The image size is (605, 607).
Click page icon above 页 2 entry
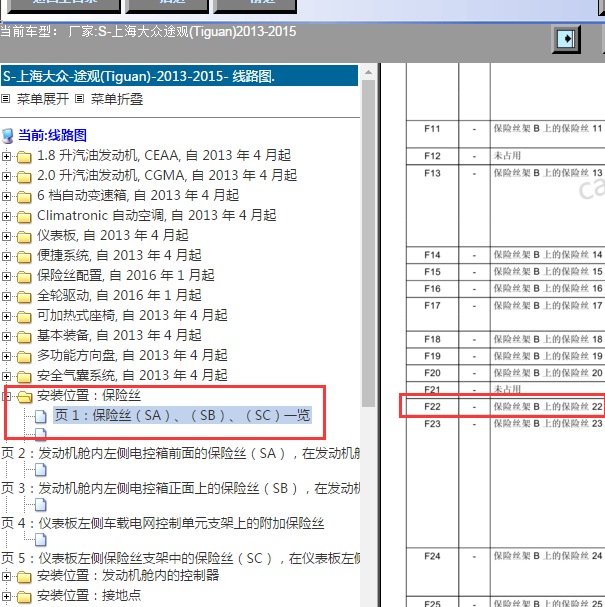pos(41,435)
